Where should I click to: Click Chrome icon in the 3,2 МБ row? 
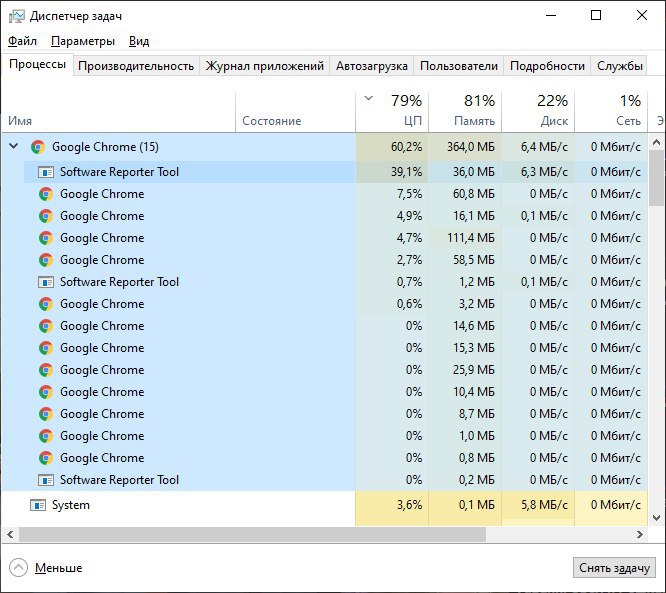(46, 304)
